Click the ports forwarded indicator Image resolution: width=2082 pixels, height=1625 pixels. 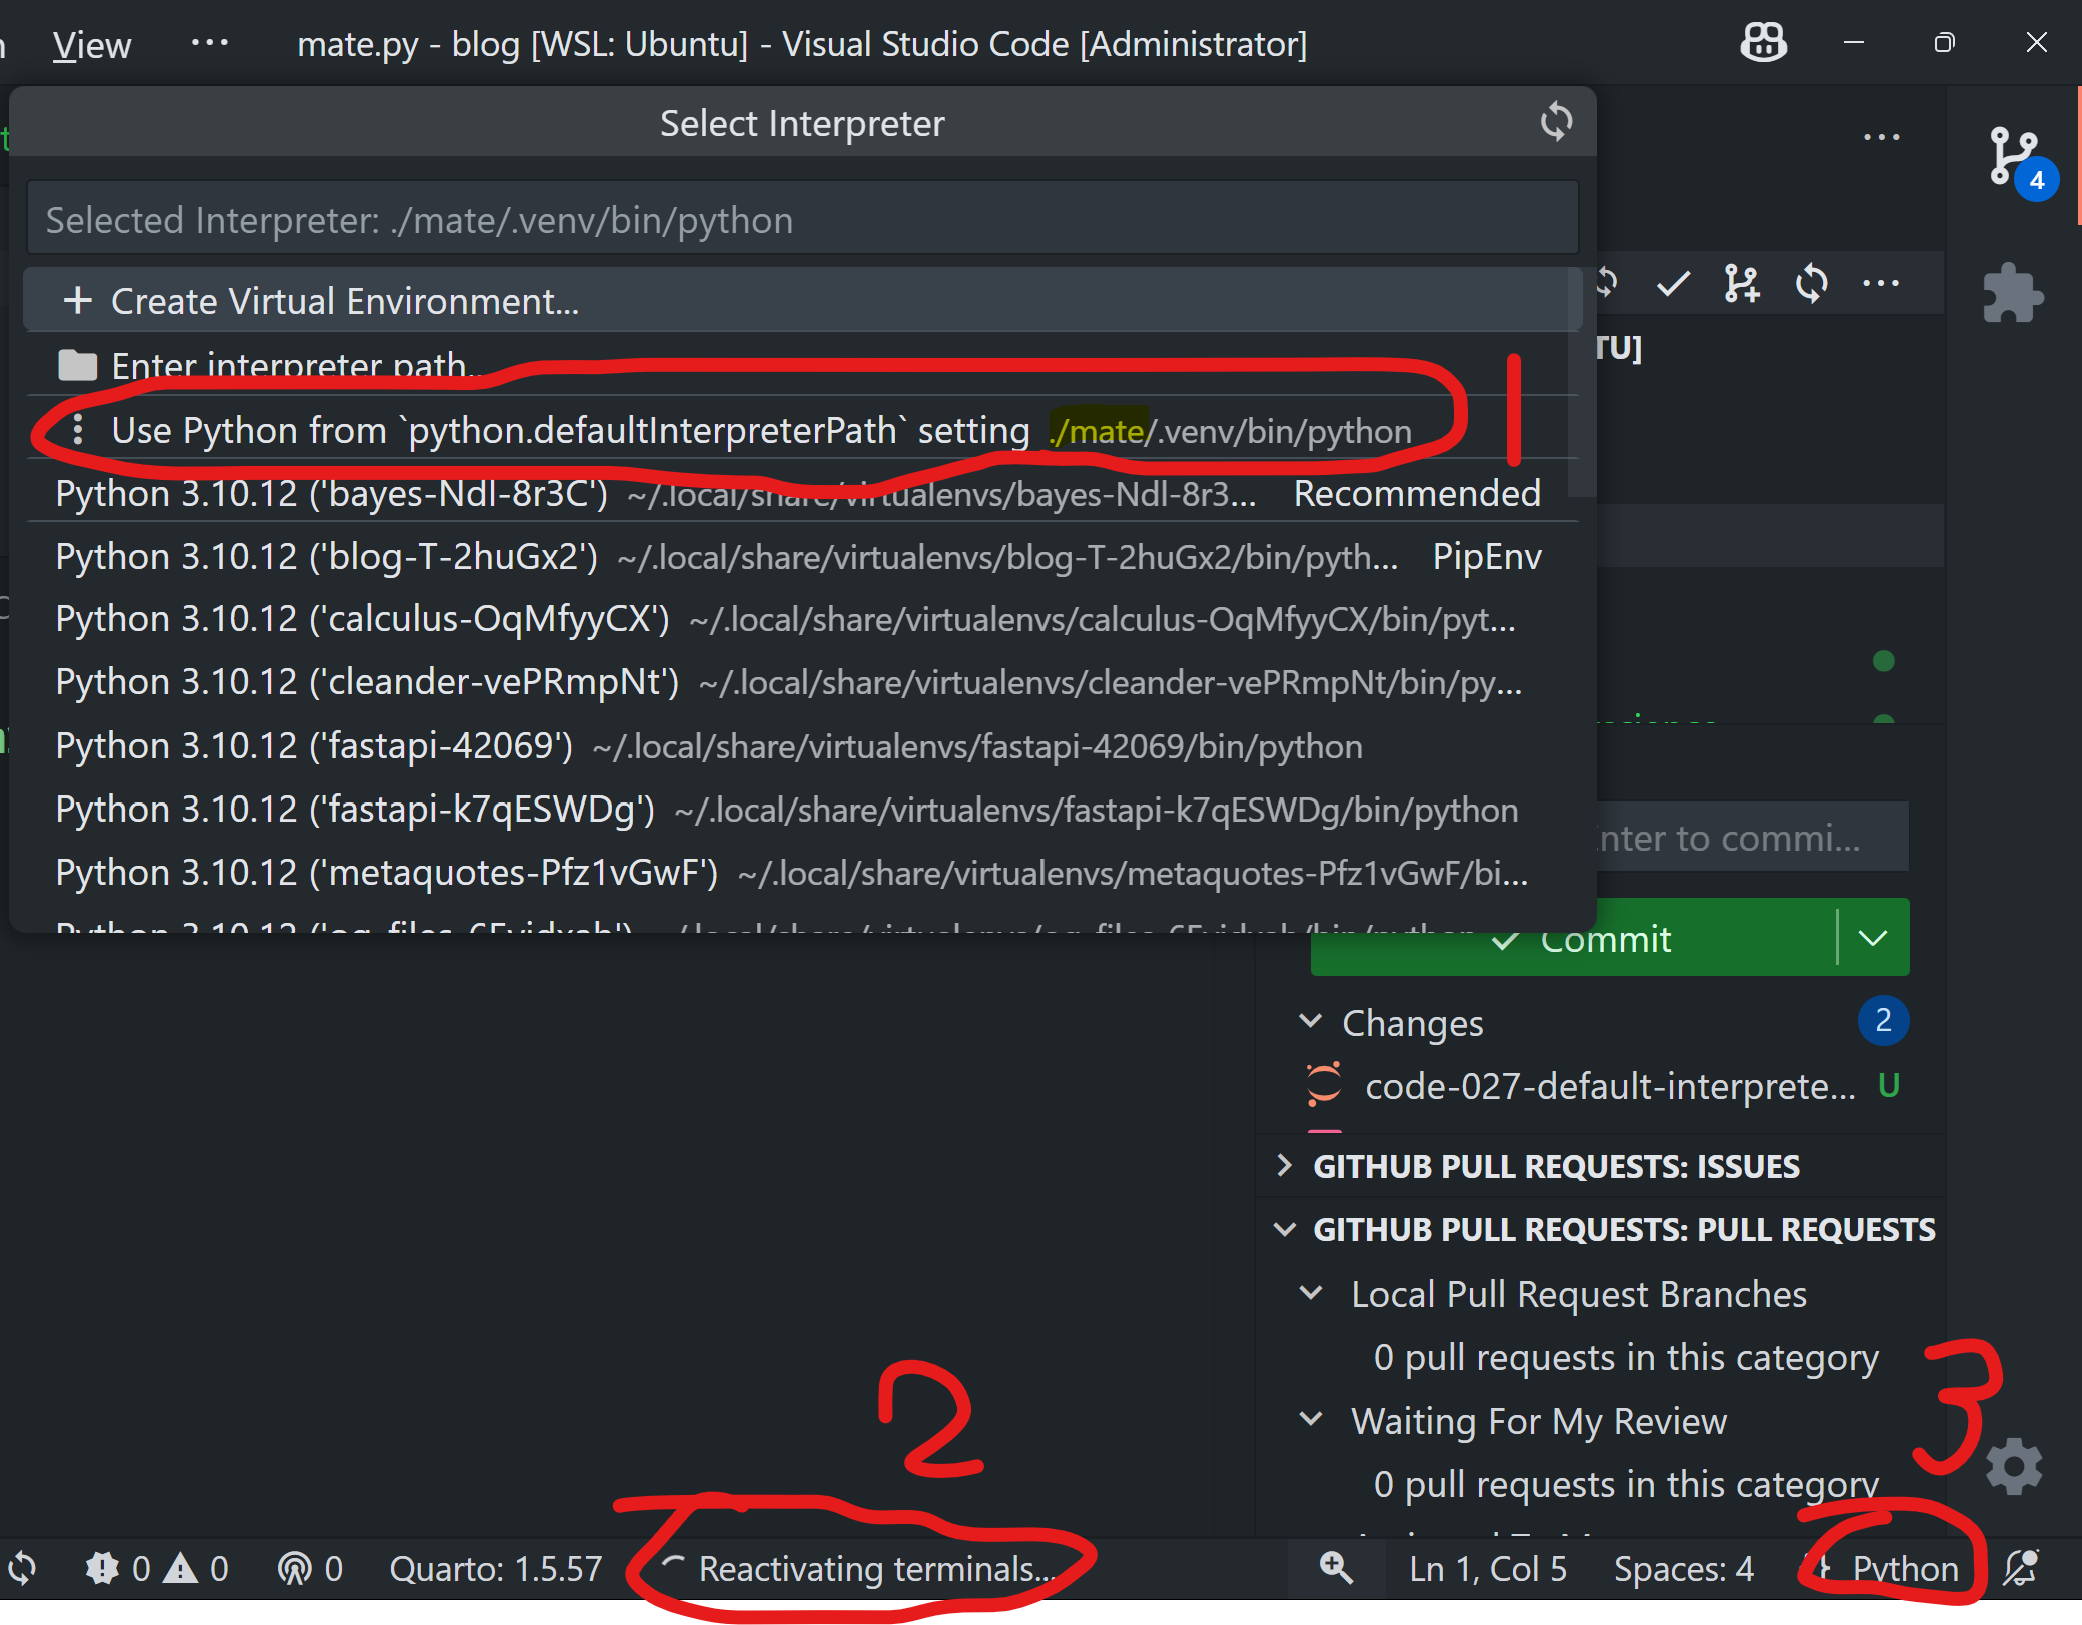pyautogui.click(x=310, y=1568)
